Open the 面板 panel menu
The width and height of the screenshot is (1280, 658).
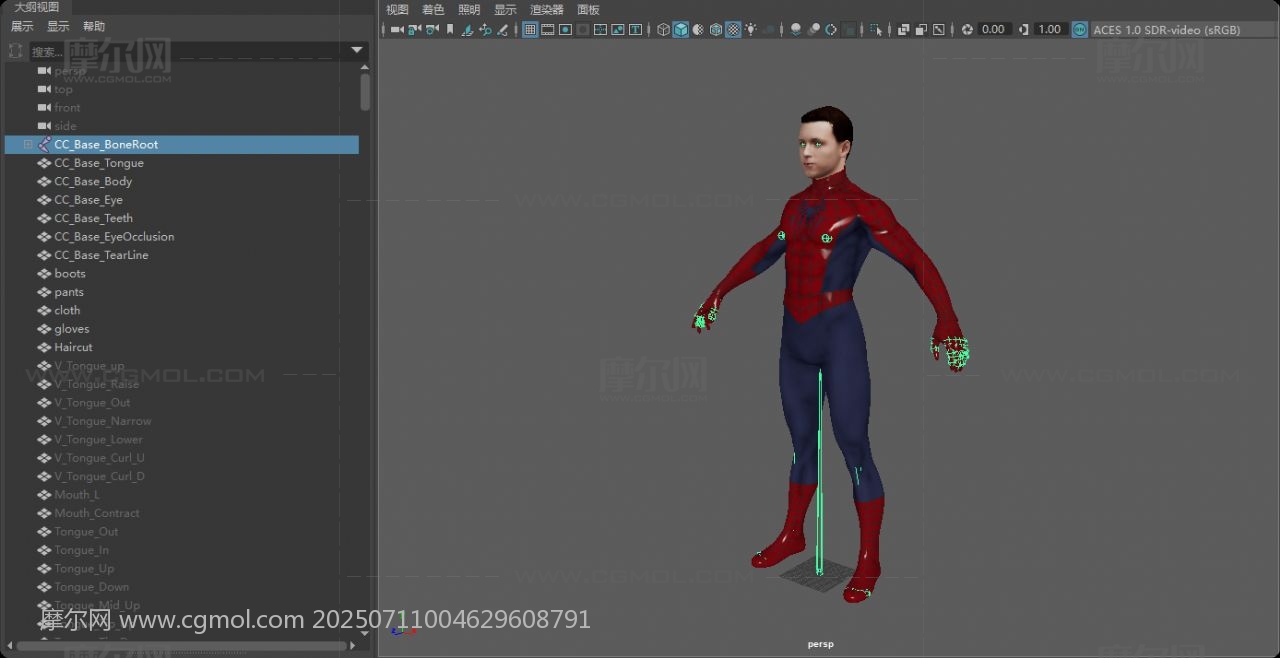(588, 10)
